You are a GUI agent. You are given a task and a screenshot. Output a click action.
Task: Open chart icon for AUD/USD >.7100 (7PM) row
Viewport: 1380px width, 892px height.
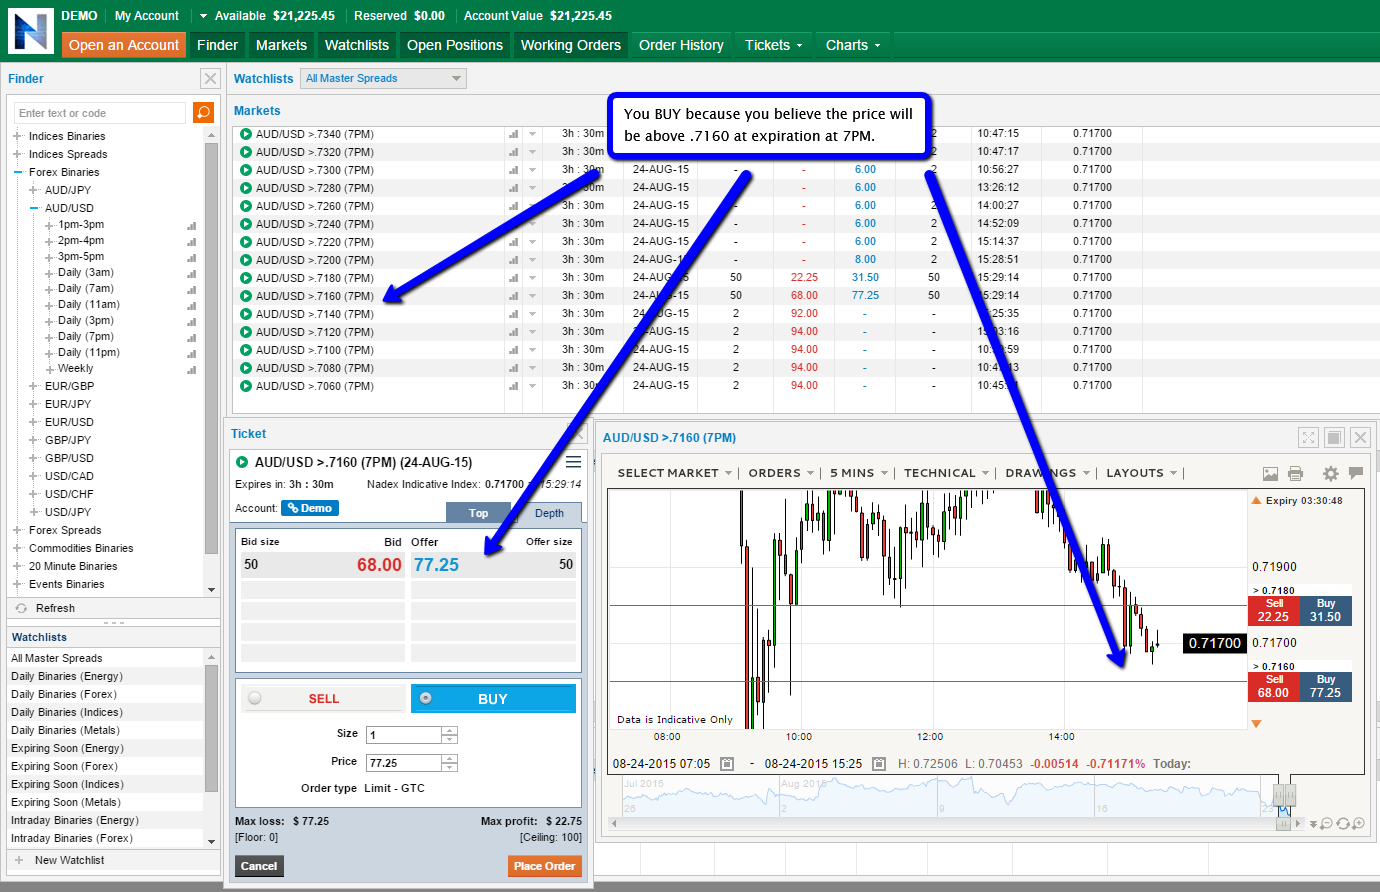[x=513, y=350]
